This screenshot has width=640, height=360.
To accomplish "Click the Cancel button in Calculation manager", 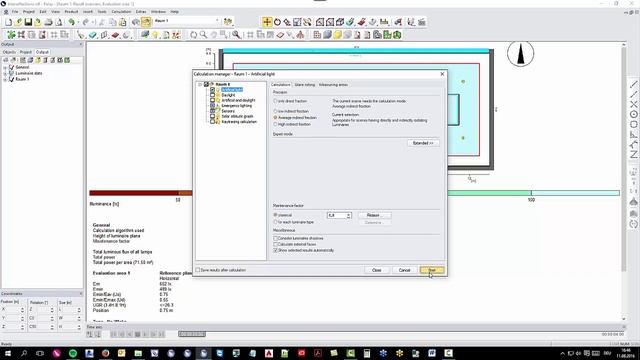I will 404,270.
